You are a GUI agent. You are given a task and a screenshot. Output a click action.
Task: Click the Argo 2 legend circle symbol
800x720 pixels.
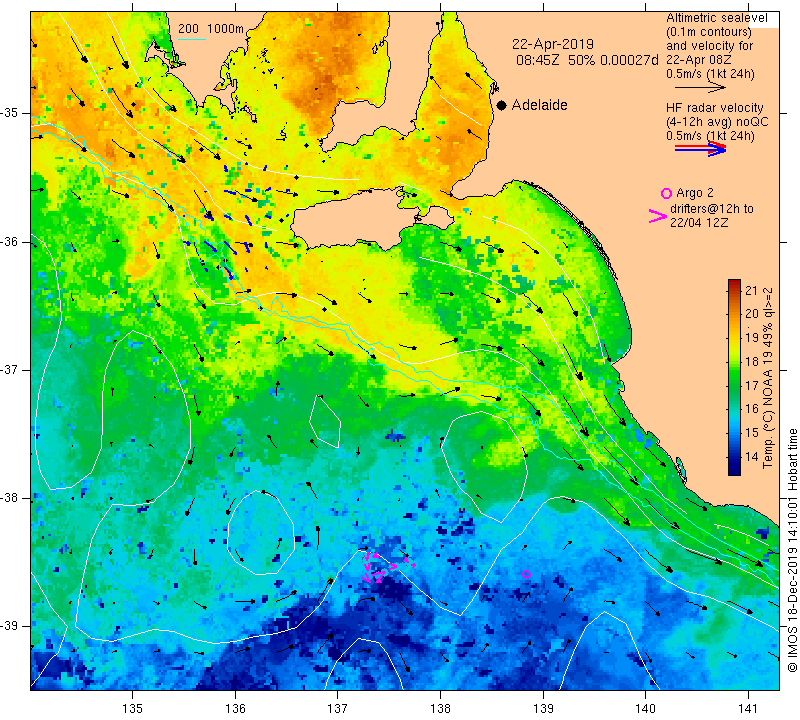click(x=666, y=193)
